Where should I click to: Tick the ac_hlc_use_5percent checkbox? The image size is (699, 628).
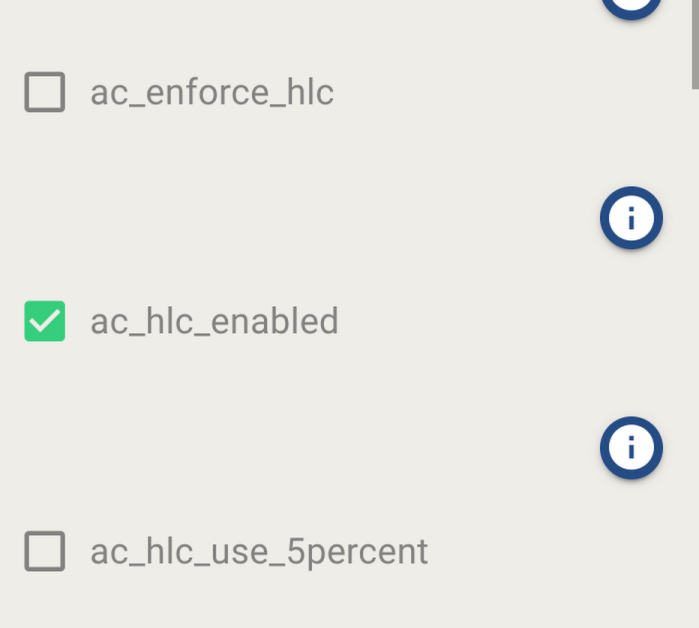coord(45,551)
